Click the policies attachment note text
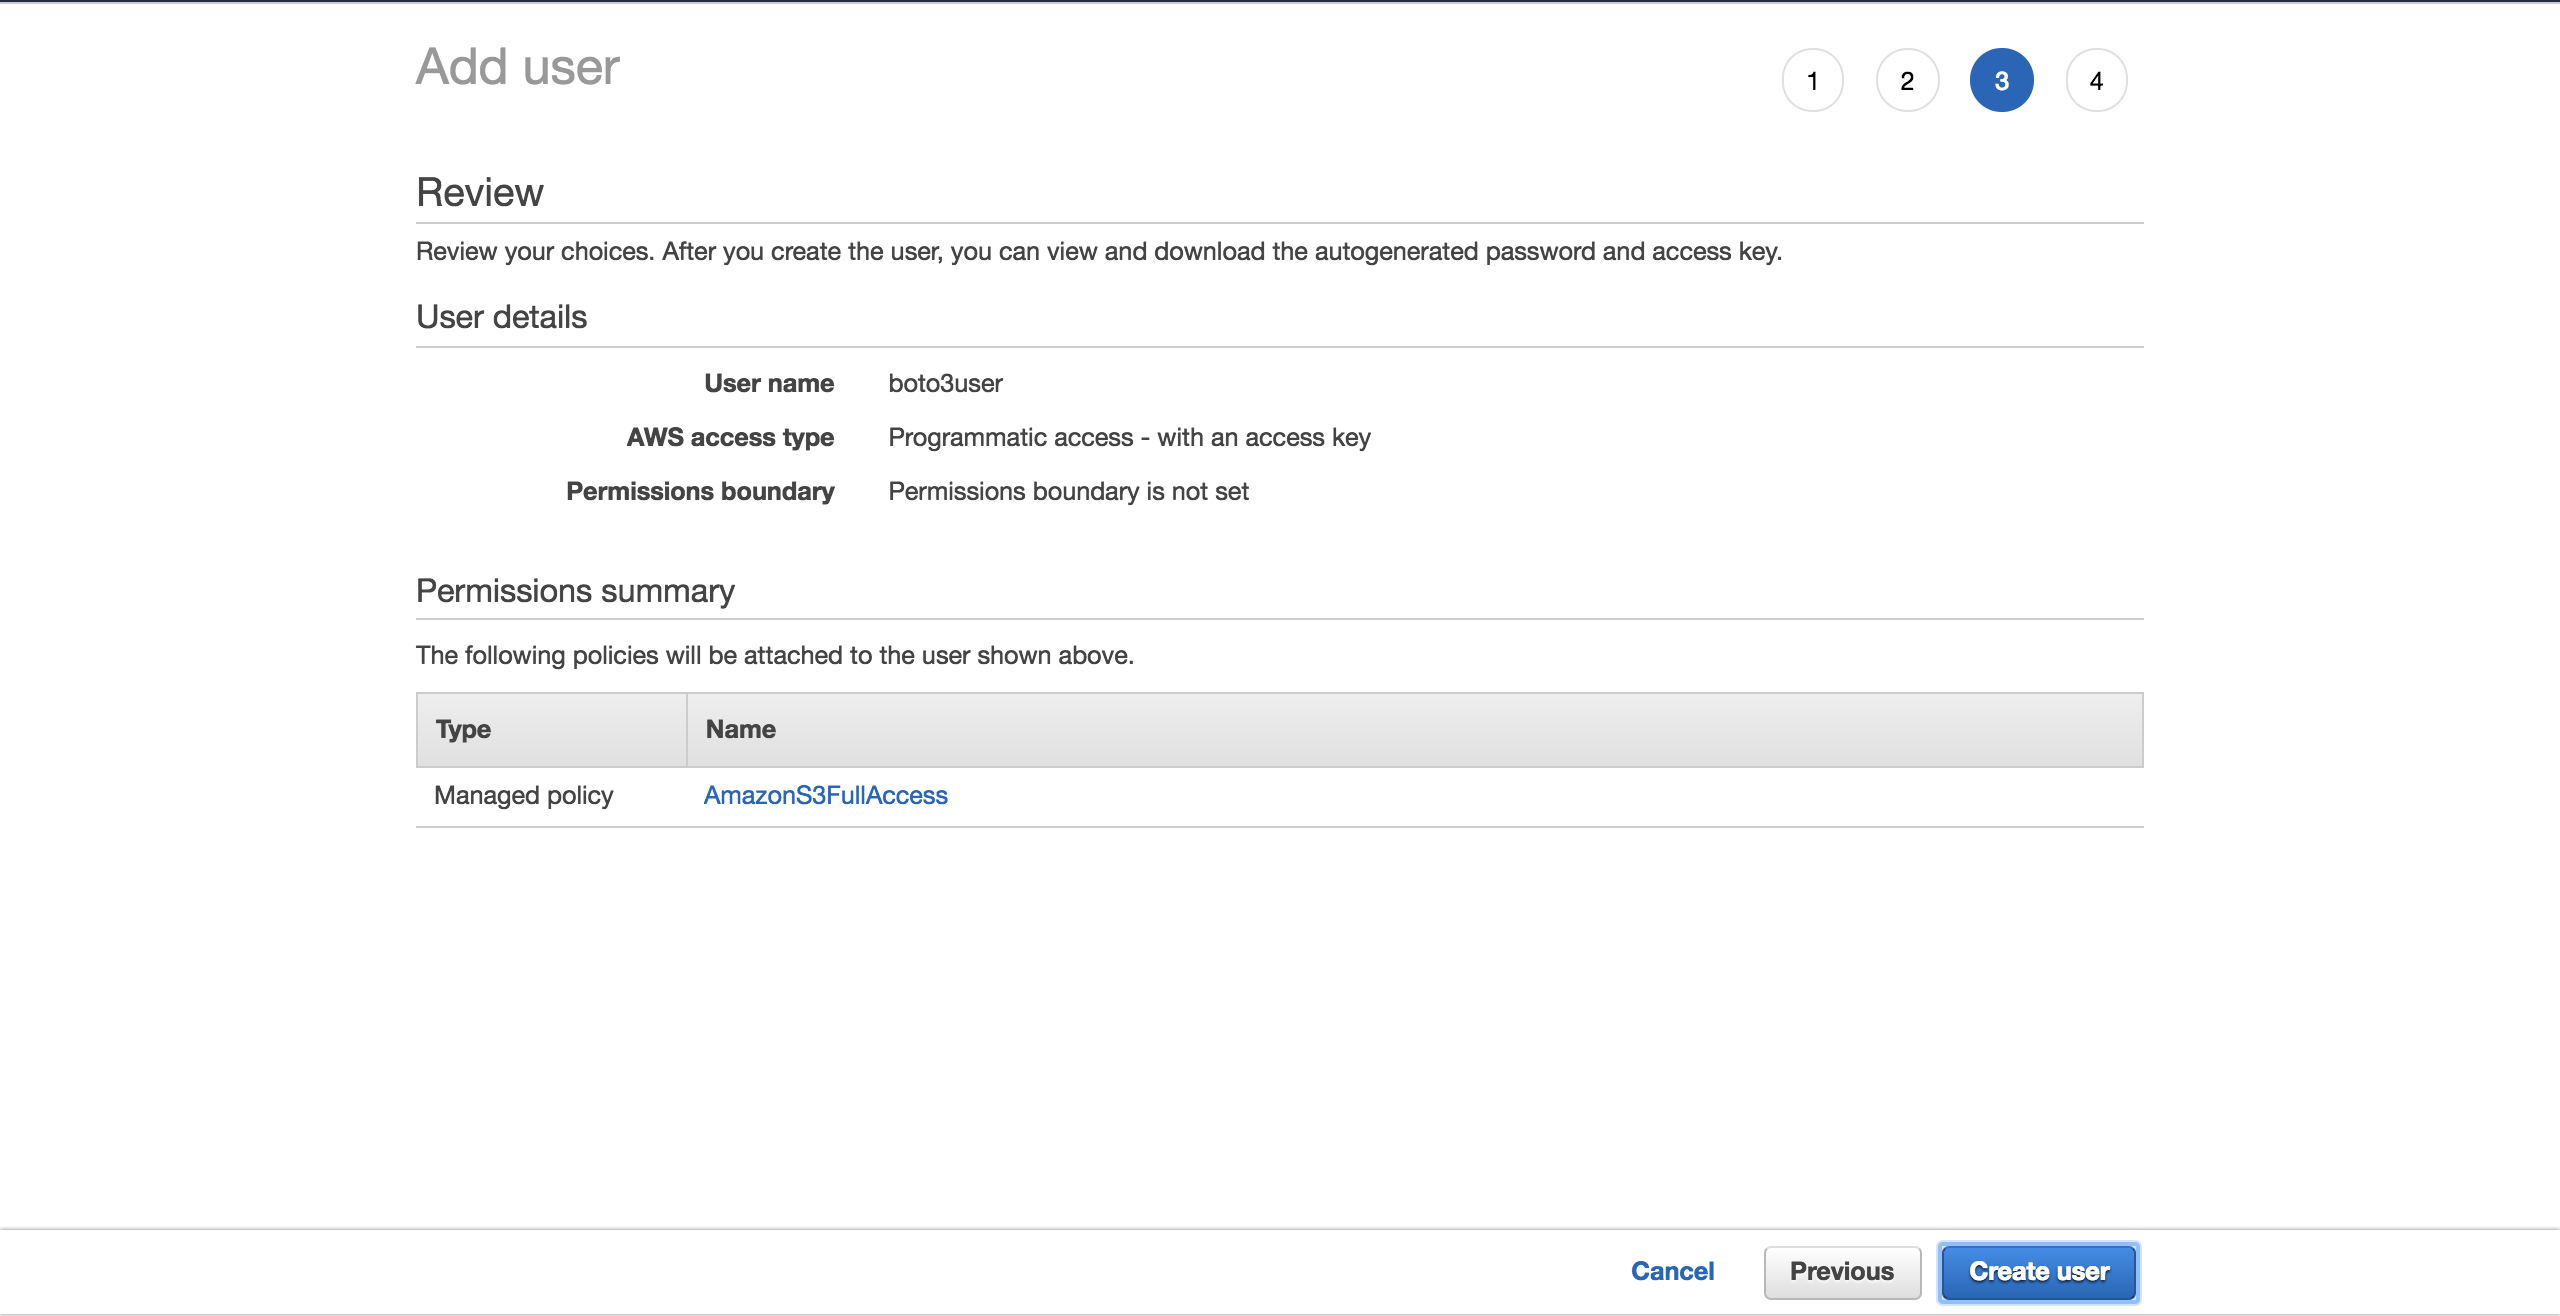The width and height of the screenshot is (2560, 1316). pos(775,655)
